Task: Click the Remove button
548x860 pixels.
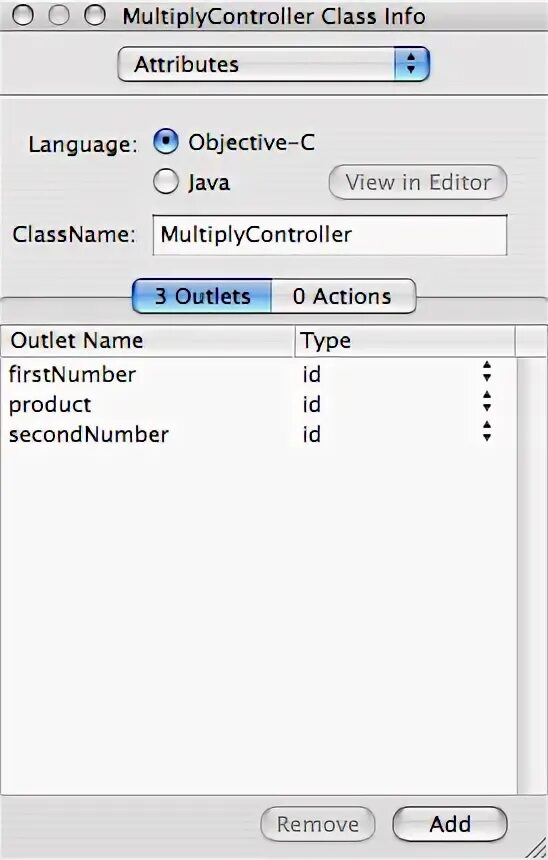Action: pos(318,824)
